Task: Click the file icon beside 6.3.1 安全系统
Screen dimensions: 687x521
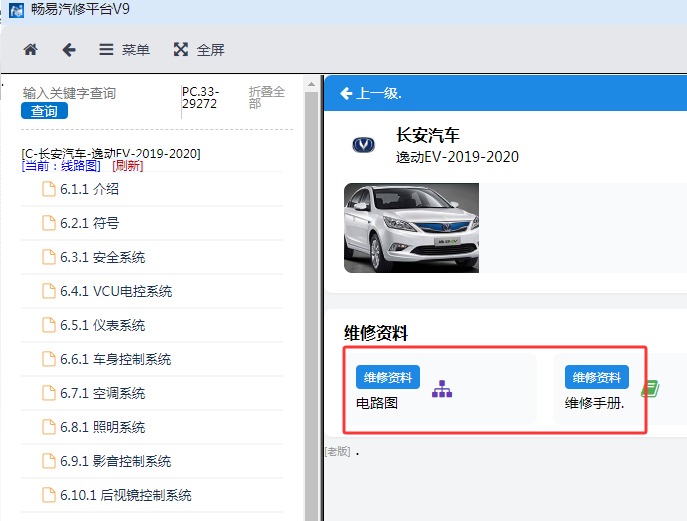Action: point(49,257)
